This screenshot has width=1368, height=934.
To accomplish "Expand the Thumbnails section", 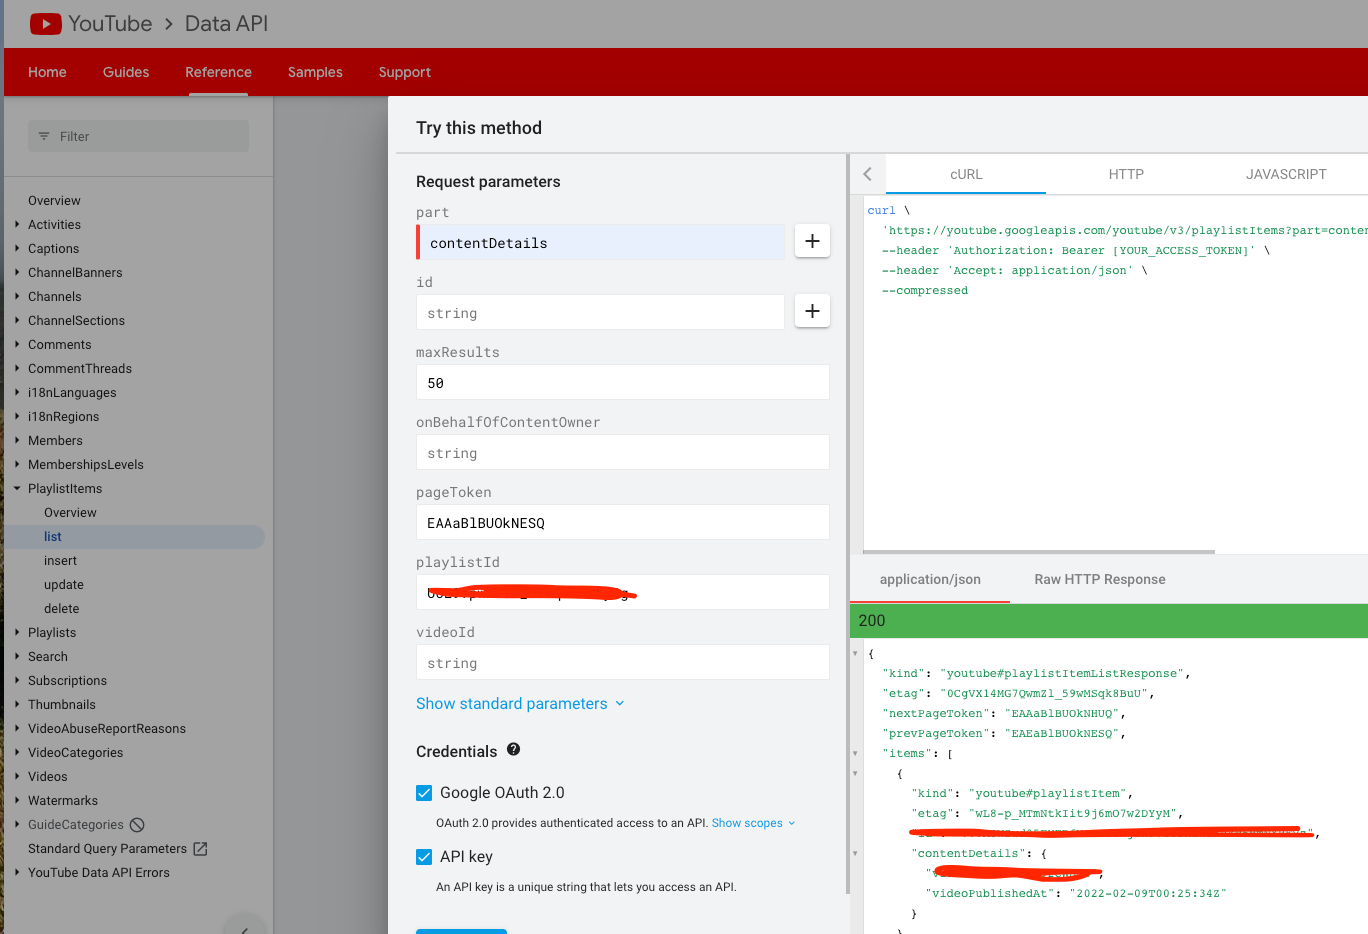I will [17, 705].
